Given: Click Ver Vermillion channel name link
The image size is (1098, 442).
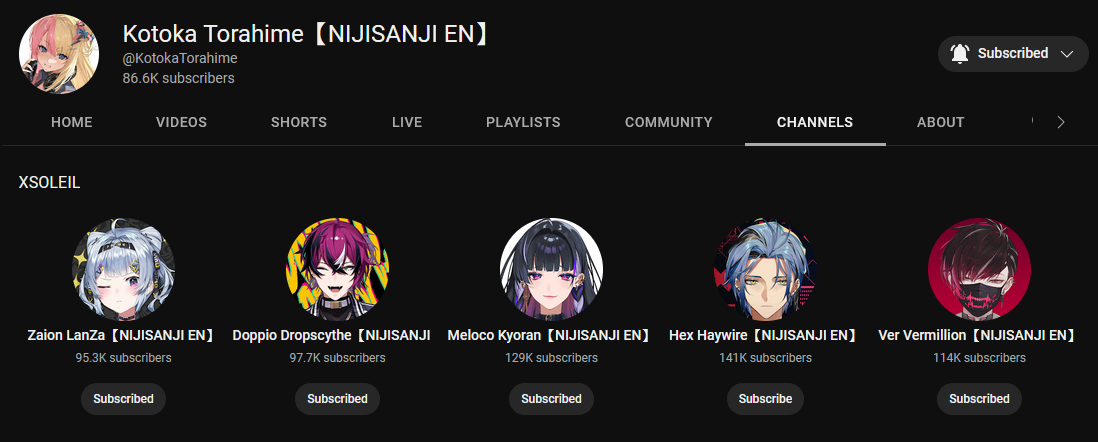Looking at the screenshot, I should (979, 336).
